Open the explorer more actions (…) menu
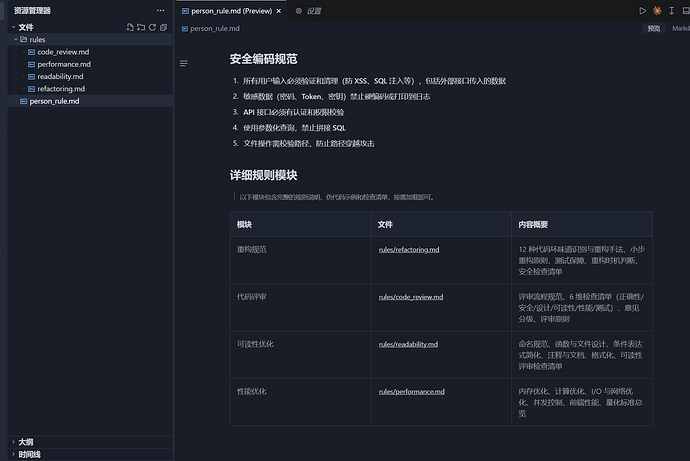The image size is (690, 461). [x=160, y=10]
